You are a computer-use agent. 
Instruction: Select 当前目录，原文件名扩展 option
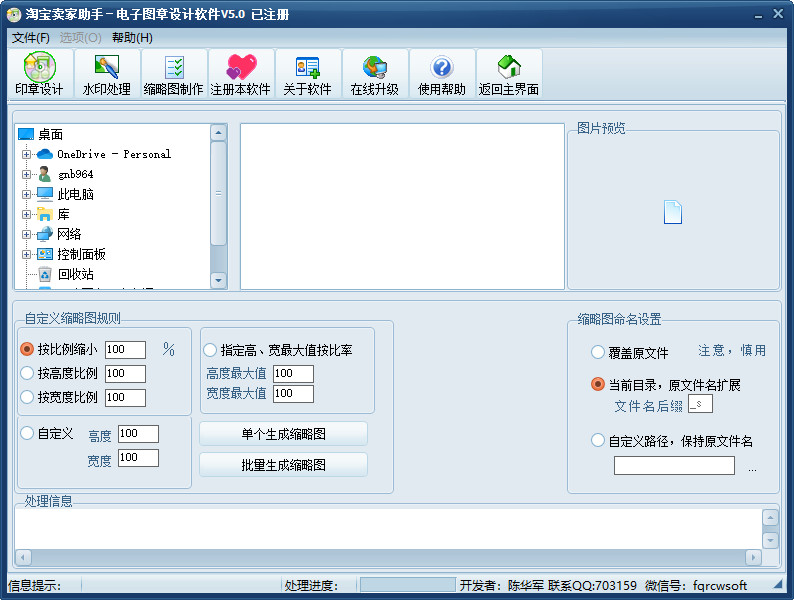598,384
